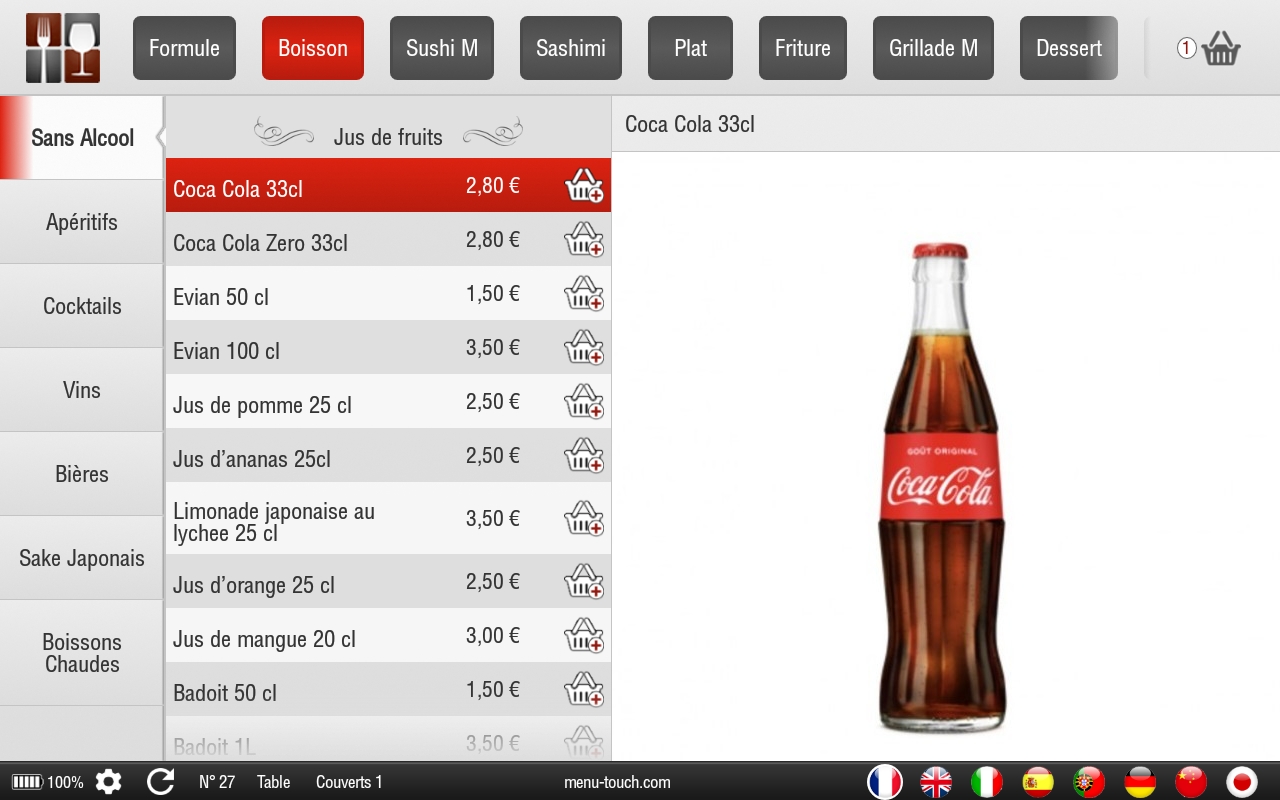
Task: Click Couverts 1 in status bar
Action: 349,782
